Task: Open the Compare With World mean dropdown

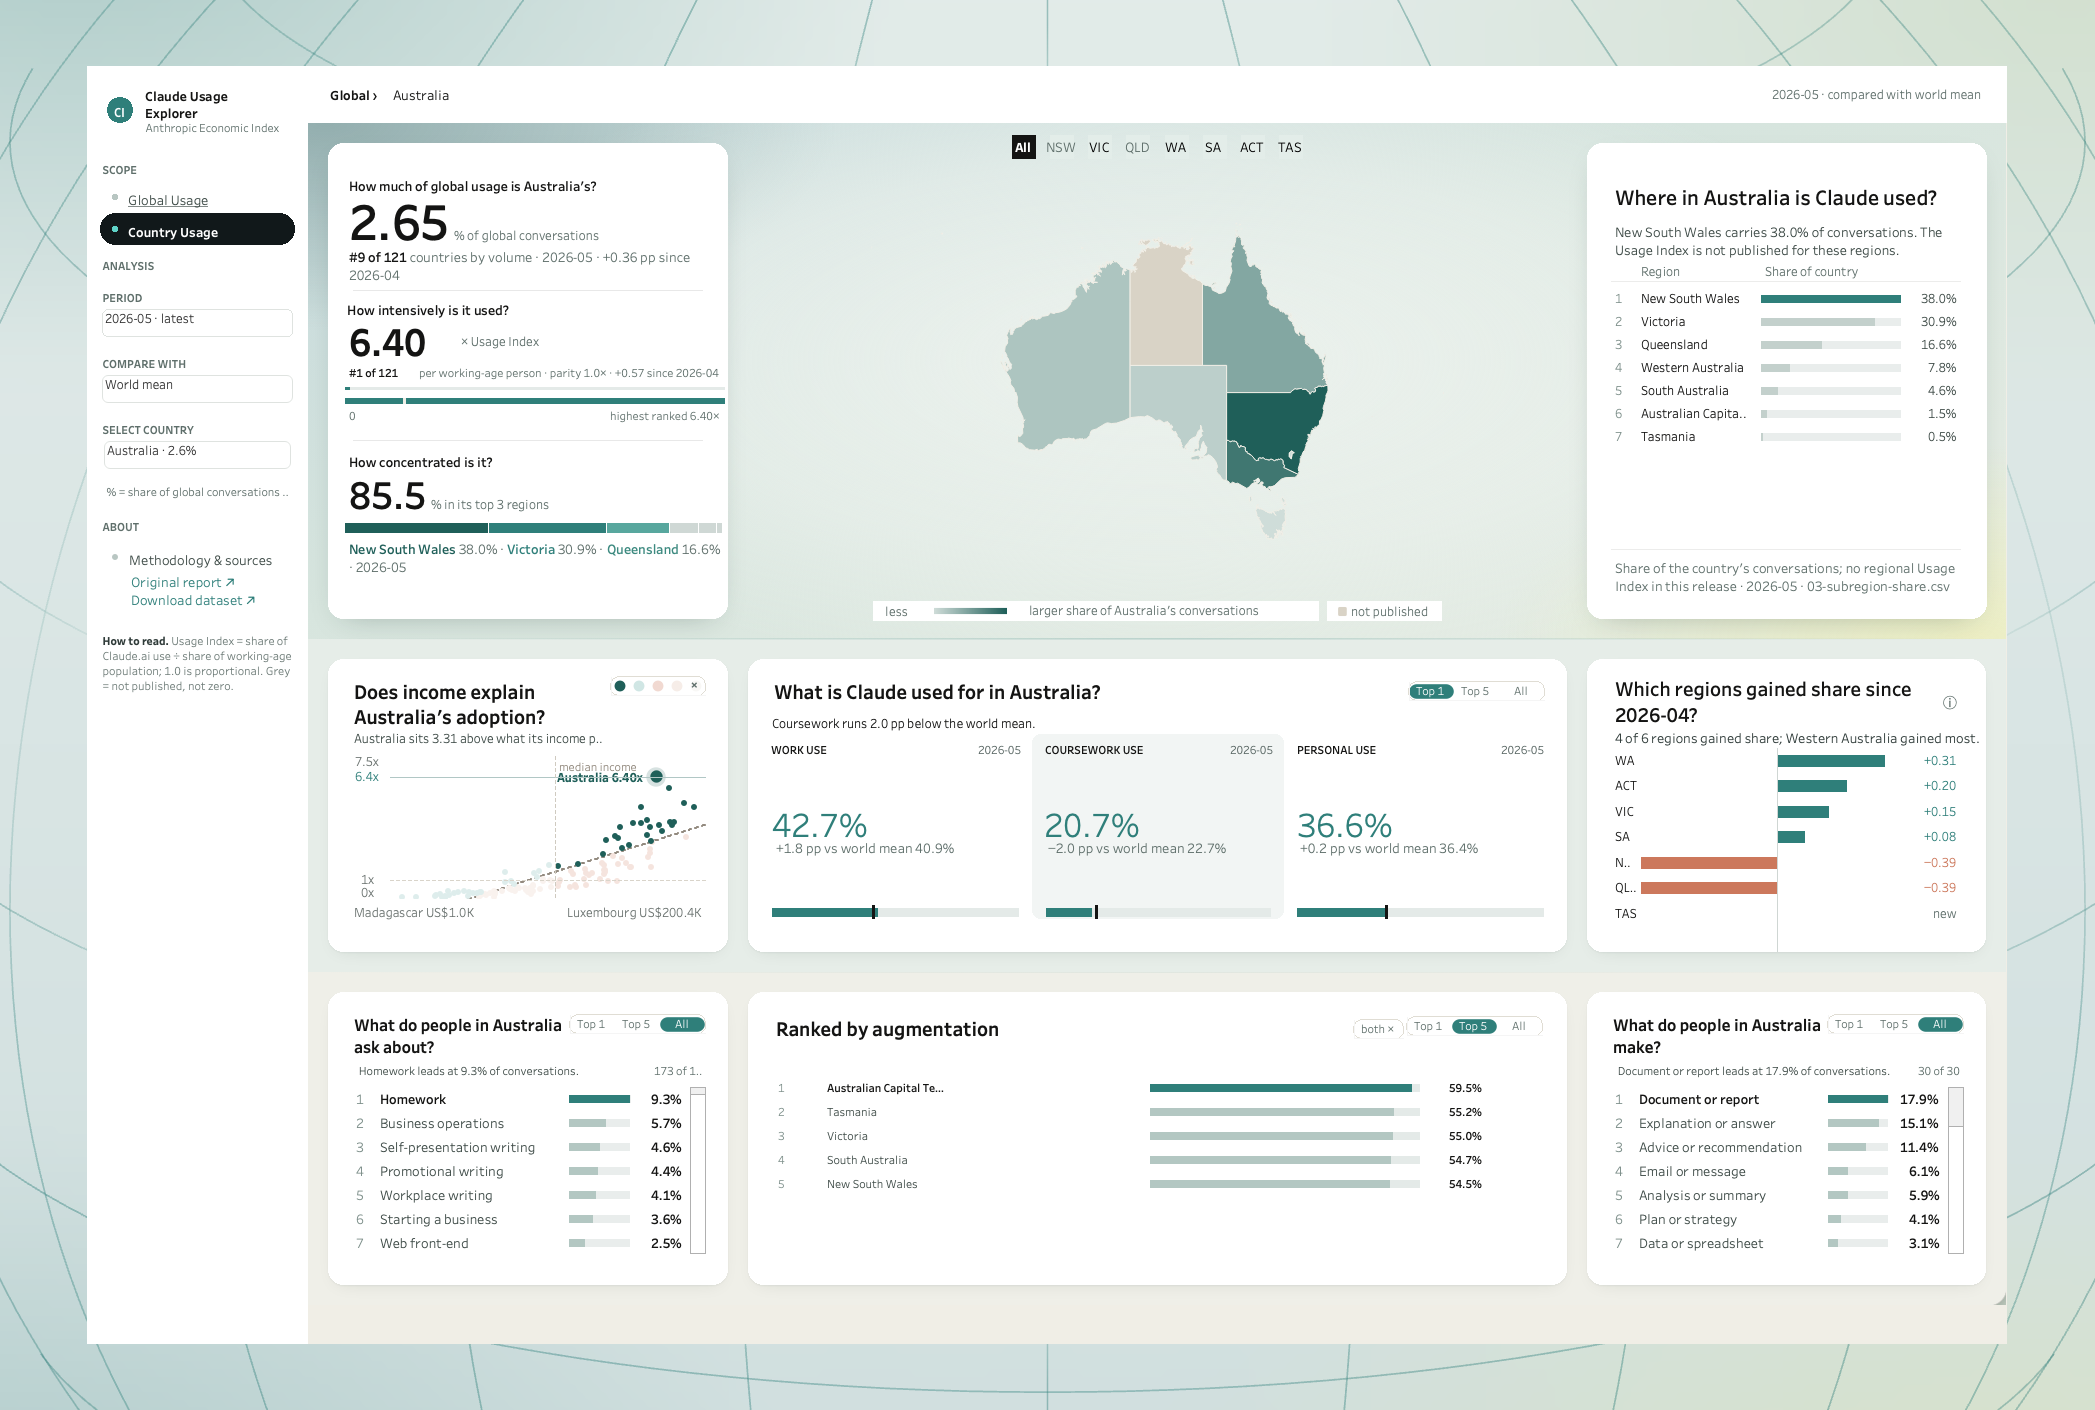Action: point(197,387)
